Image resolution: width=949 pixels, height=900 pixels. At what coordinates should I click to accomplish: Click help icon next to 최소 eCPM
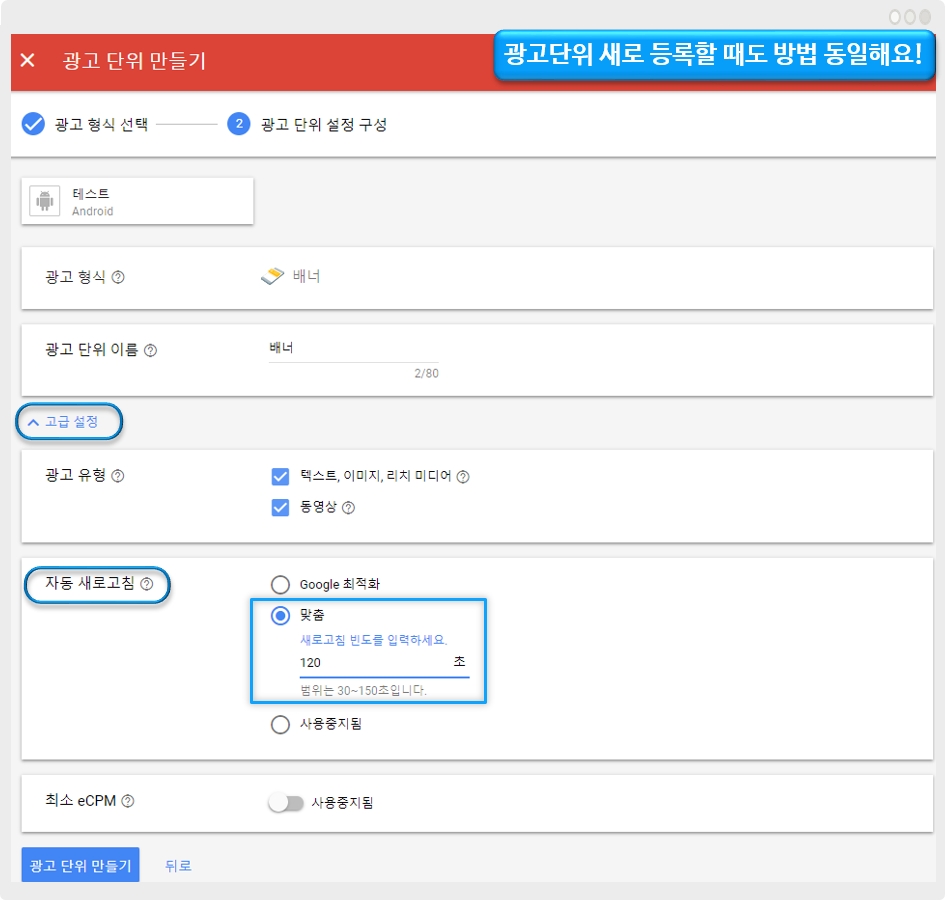coord(128,801)
